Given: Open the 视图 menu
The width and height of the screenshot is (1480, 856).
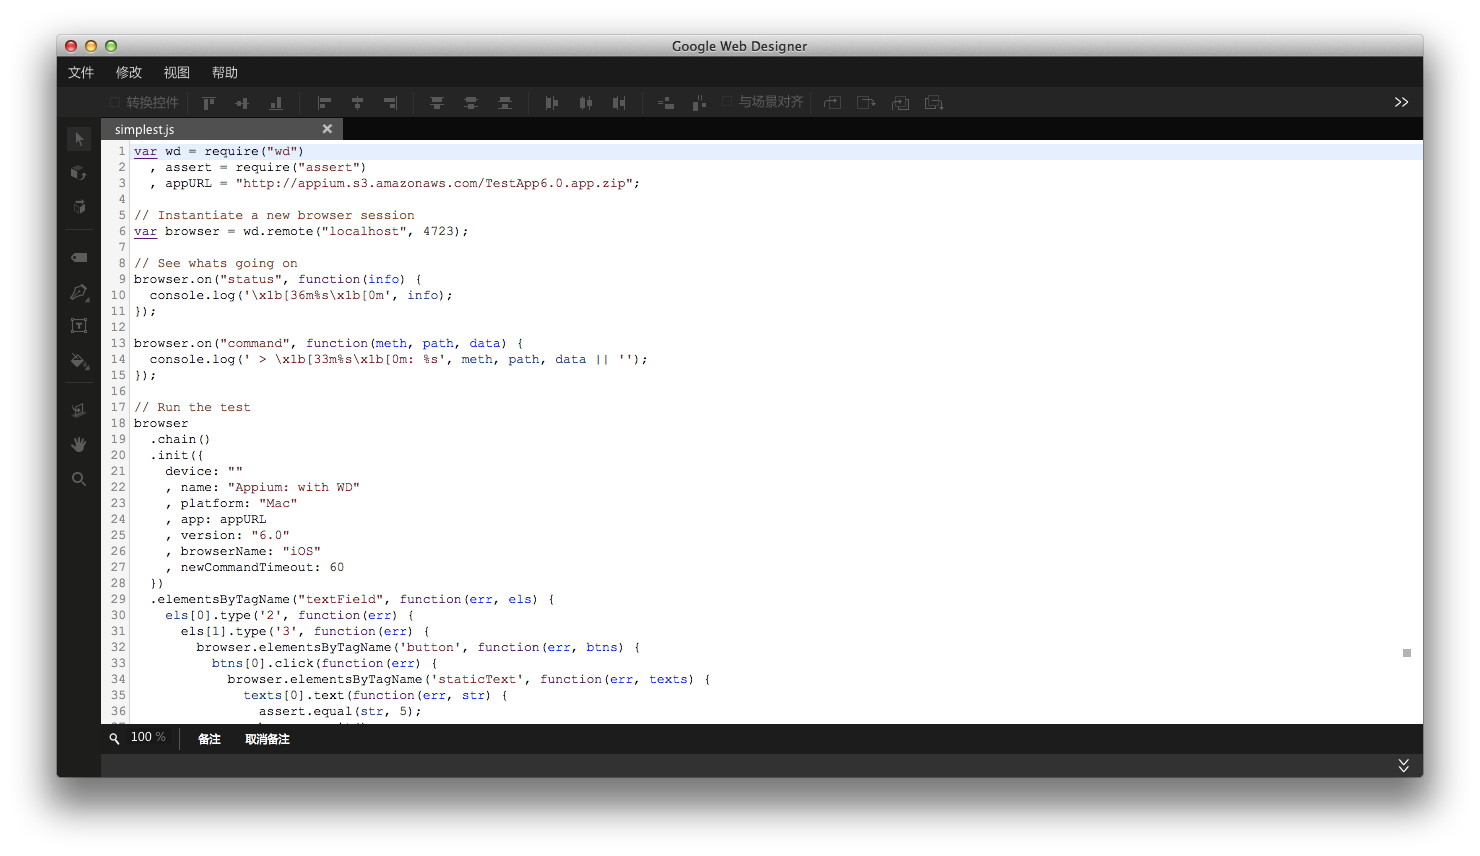Looking at the screenshot, I should click(x=177, y=73).
